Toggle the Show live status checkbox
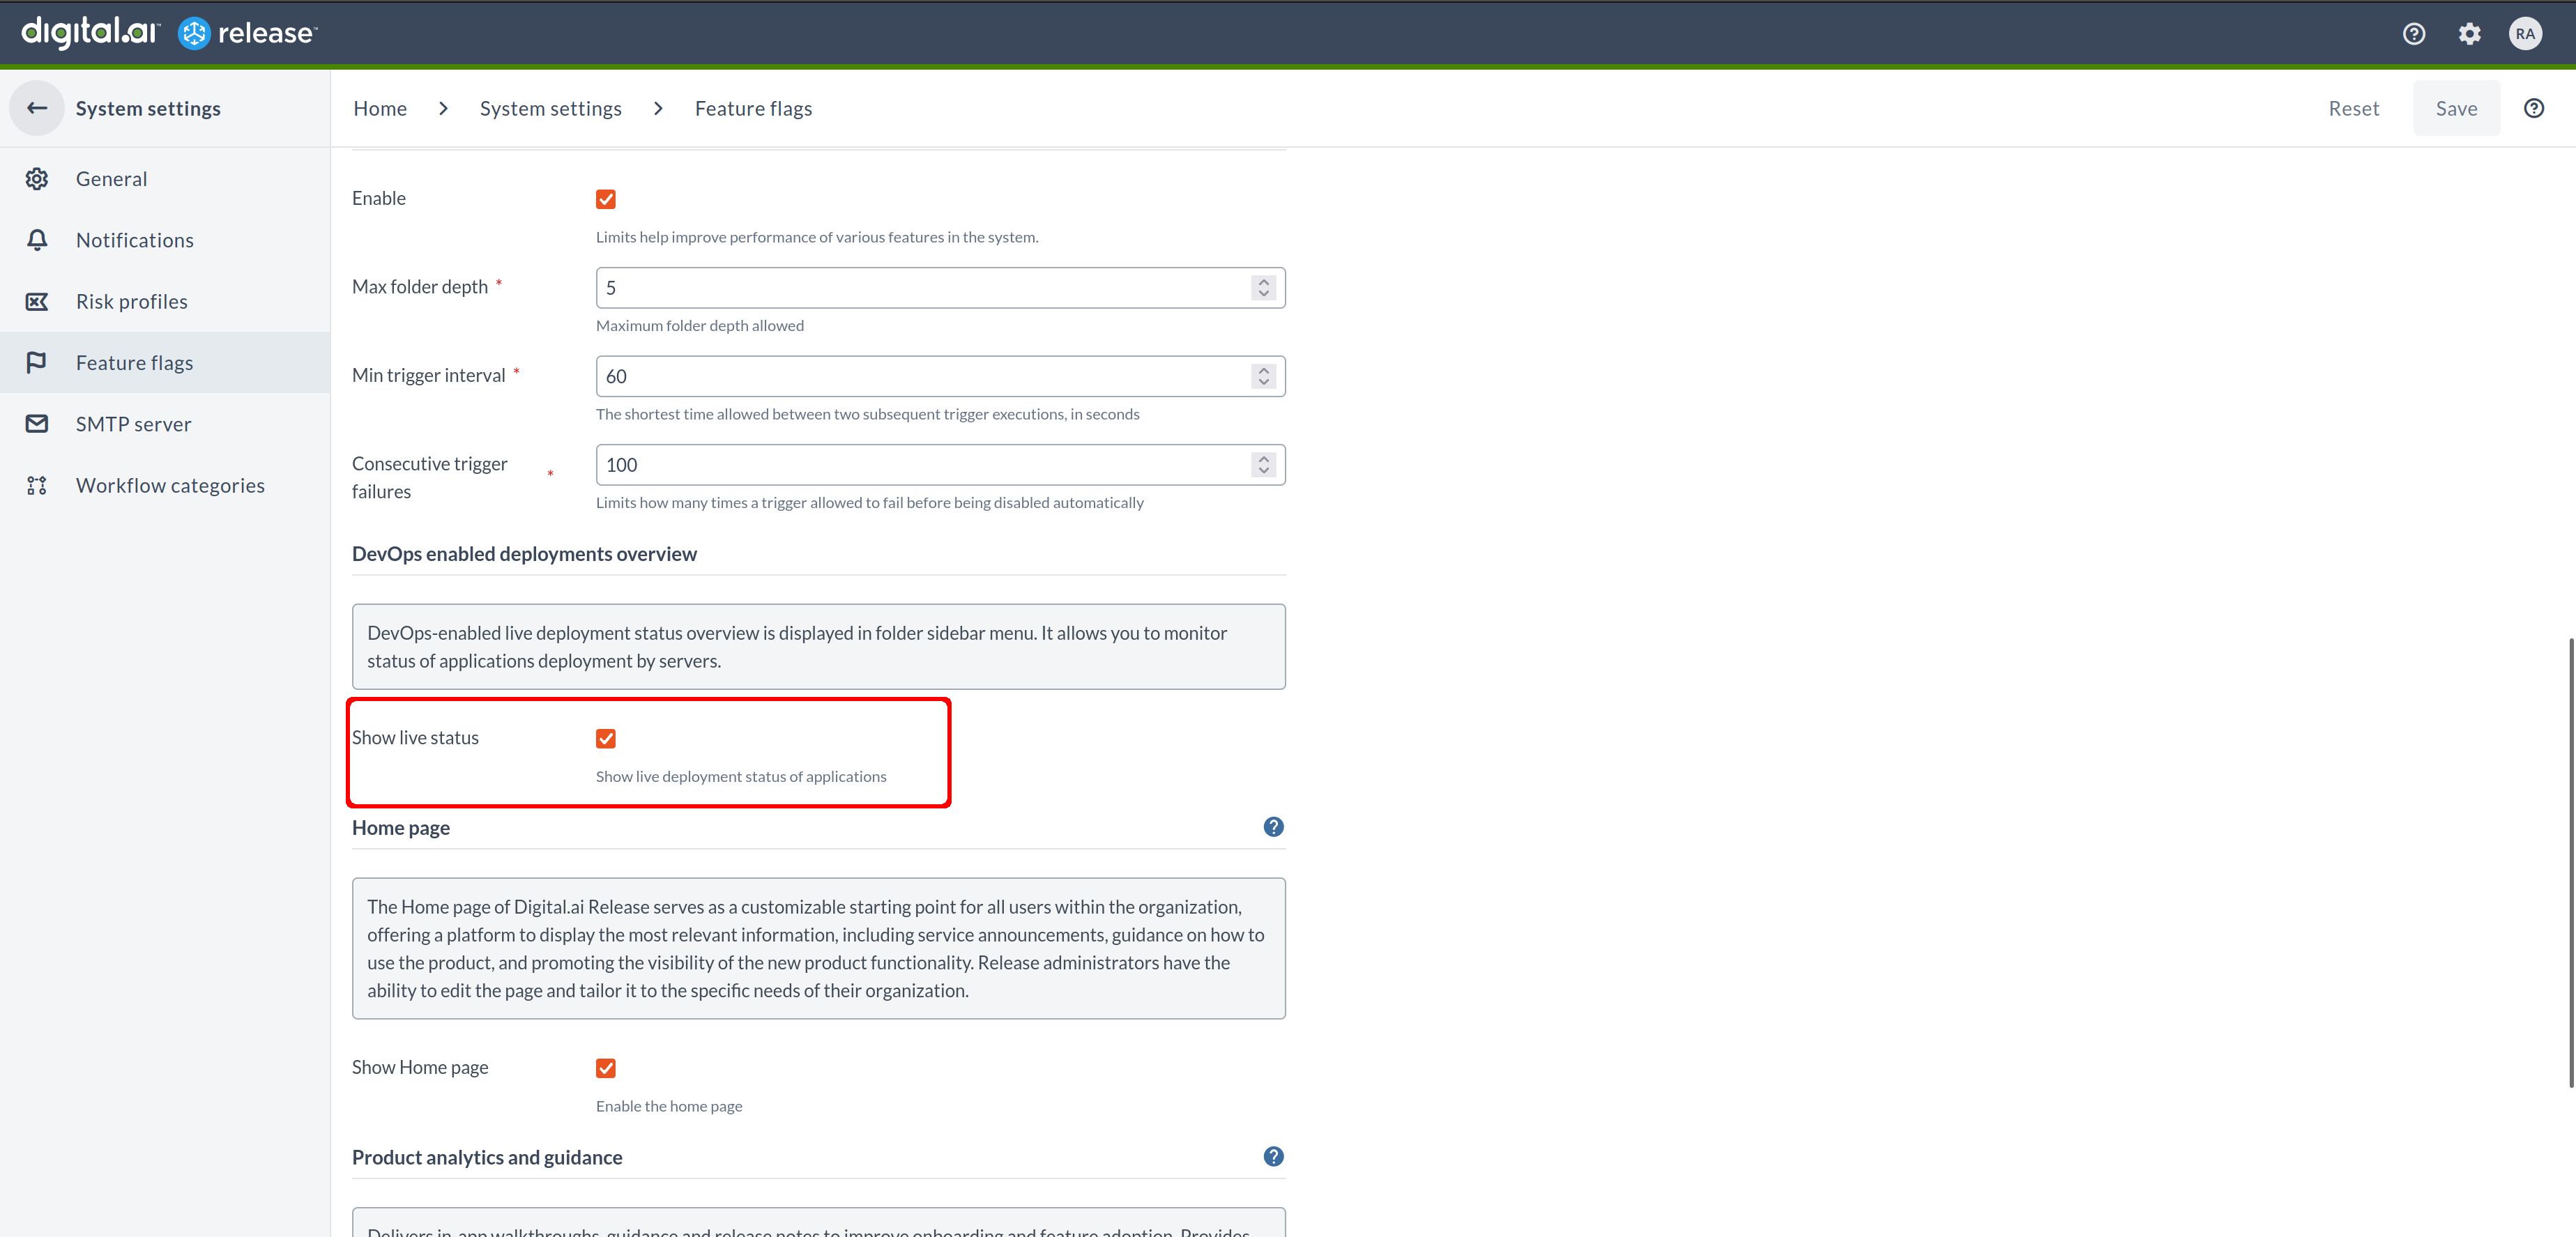This screenshot has width=2576, height=1237. point(606,738)
